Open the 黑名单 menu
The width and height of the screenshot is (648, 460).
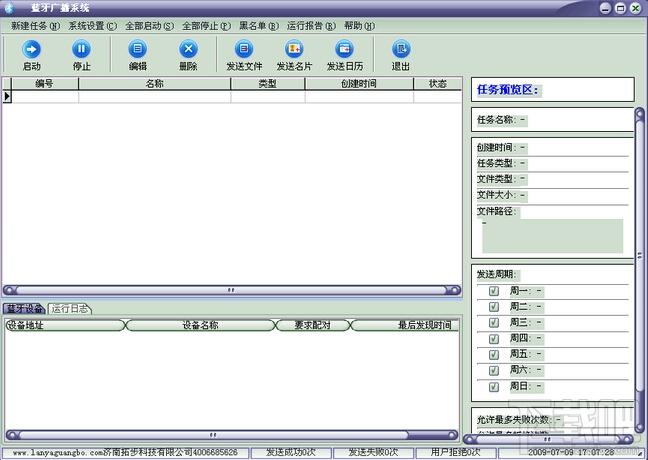[258, 25]
